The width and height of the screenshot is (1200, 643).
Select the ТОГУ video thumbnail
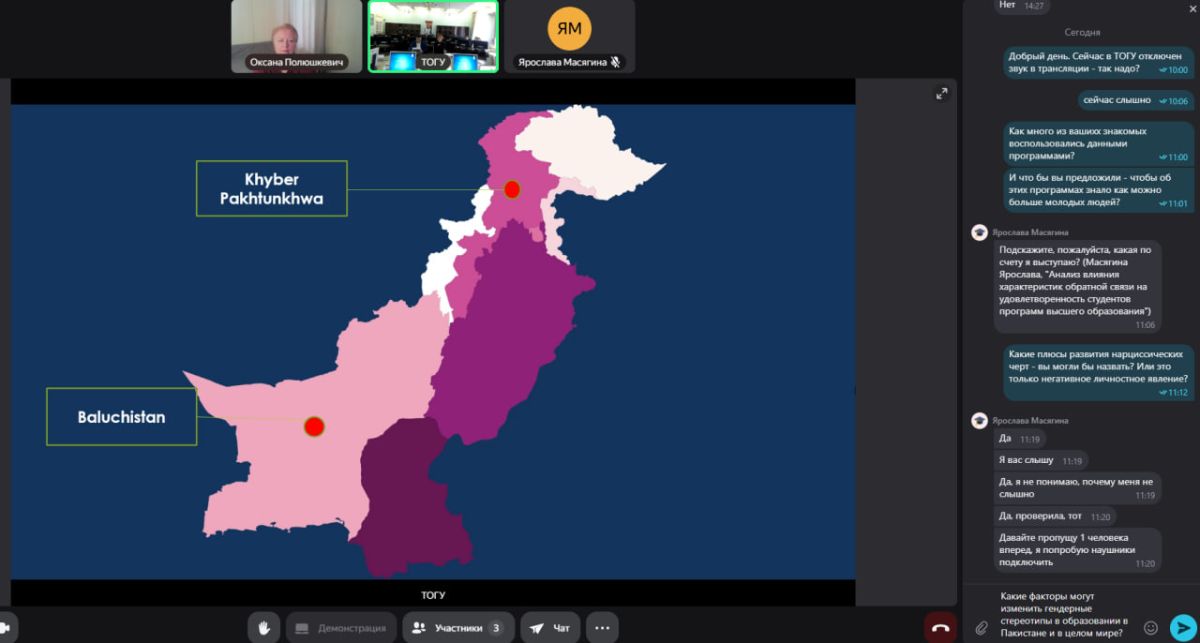pyautogui.click(x=433, y=36)
